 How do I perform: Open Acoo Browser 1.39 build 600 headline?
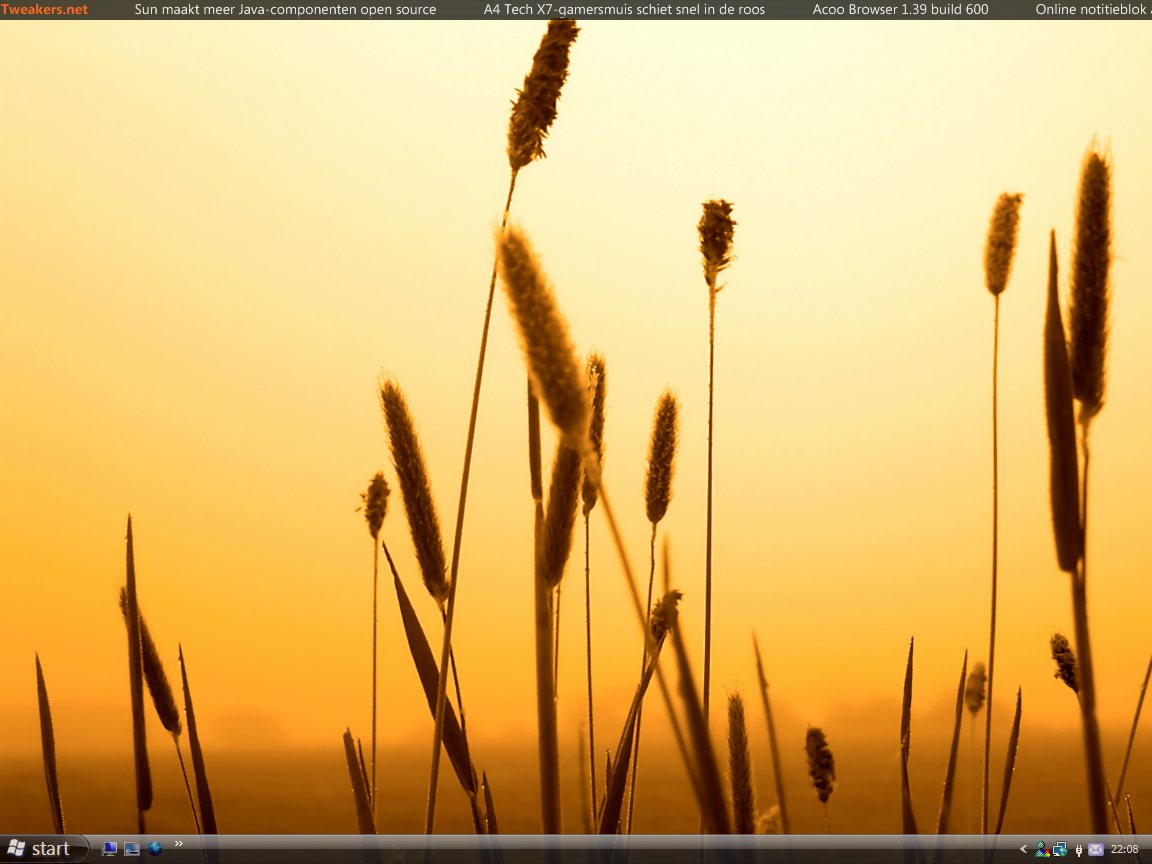coord(900,10)
